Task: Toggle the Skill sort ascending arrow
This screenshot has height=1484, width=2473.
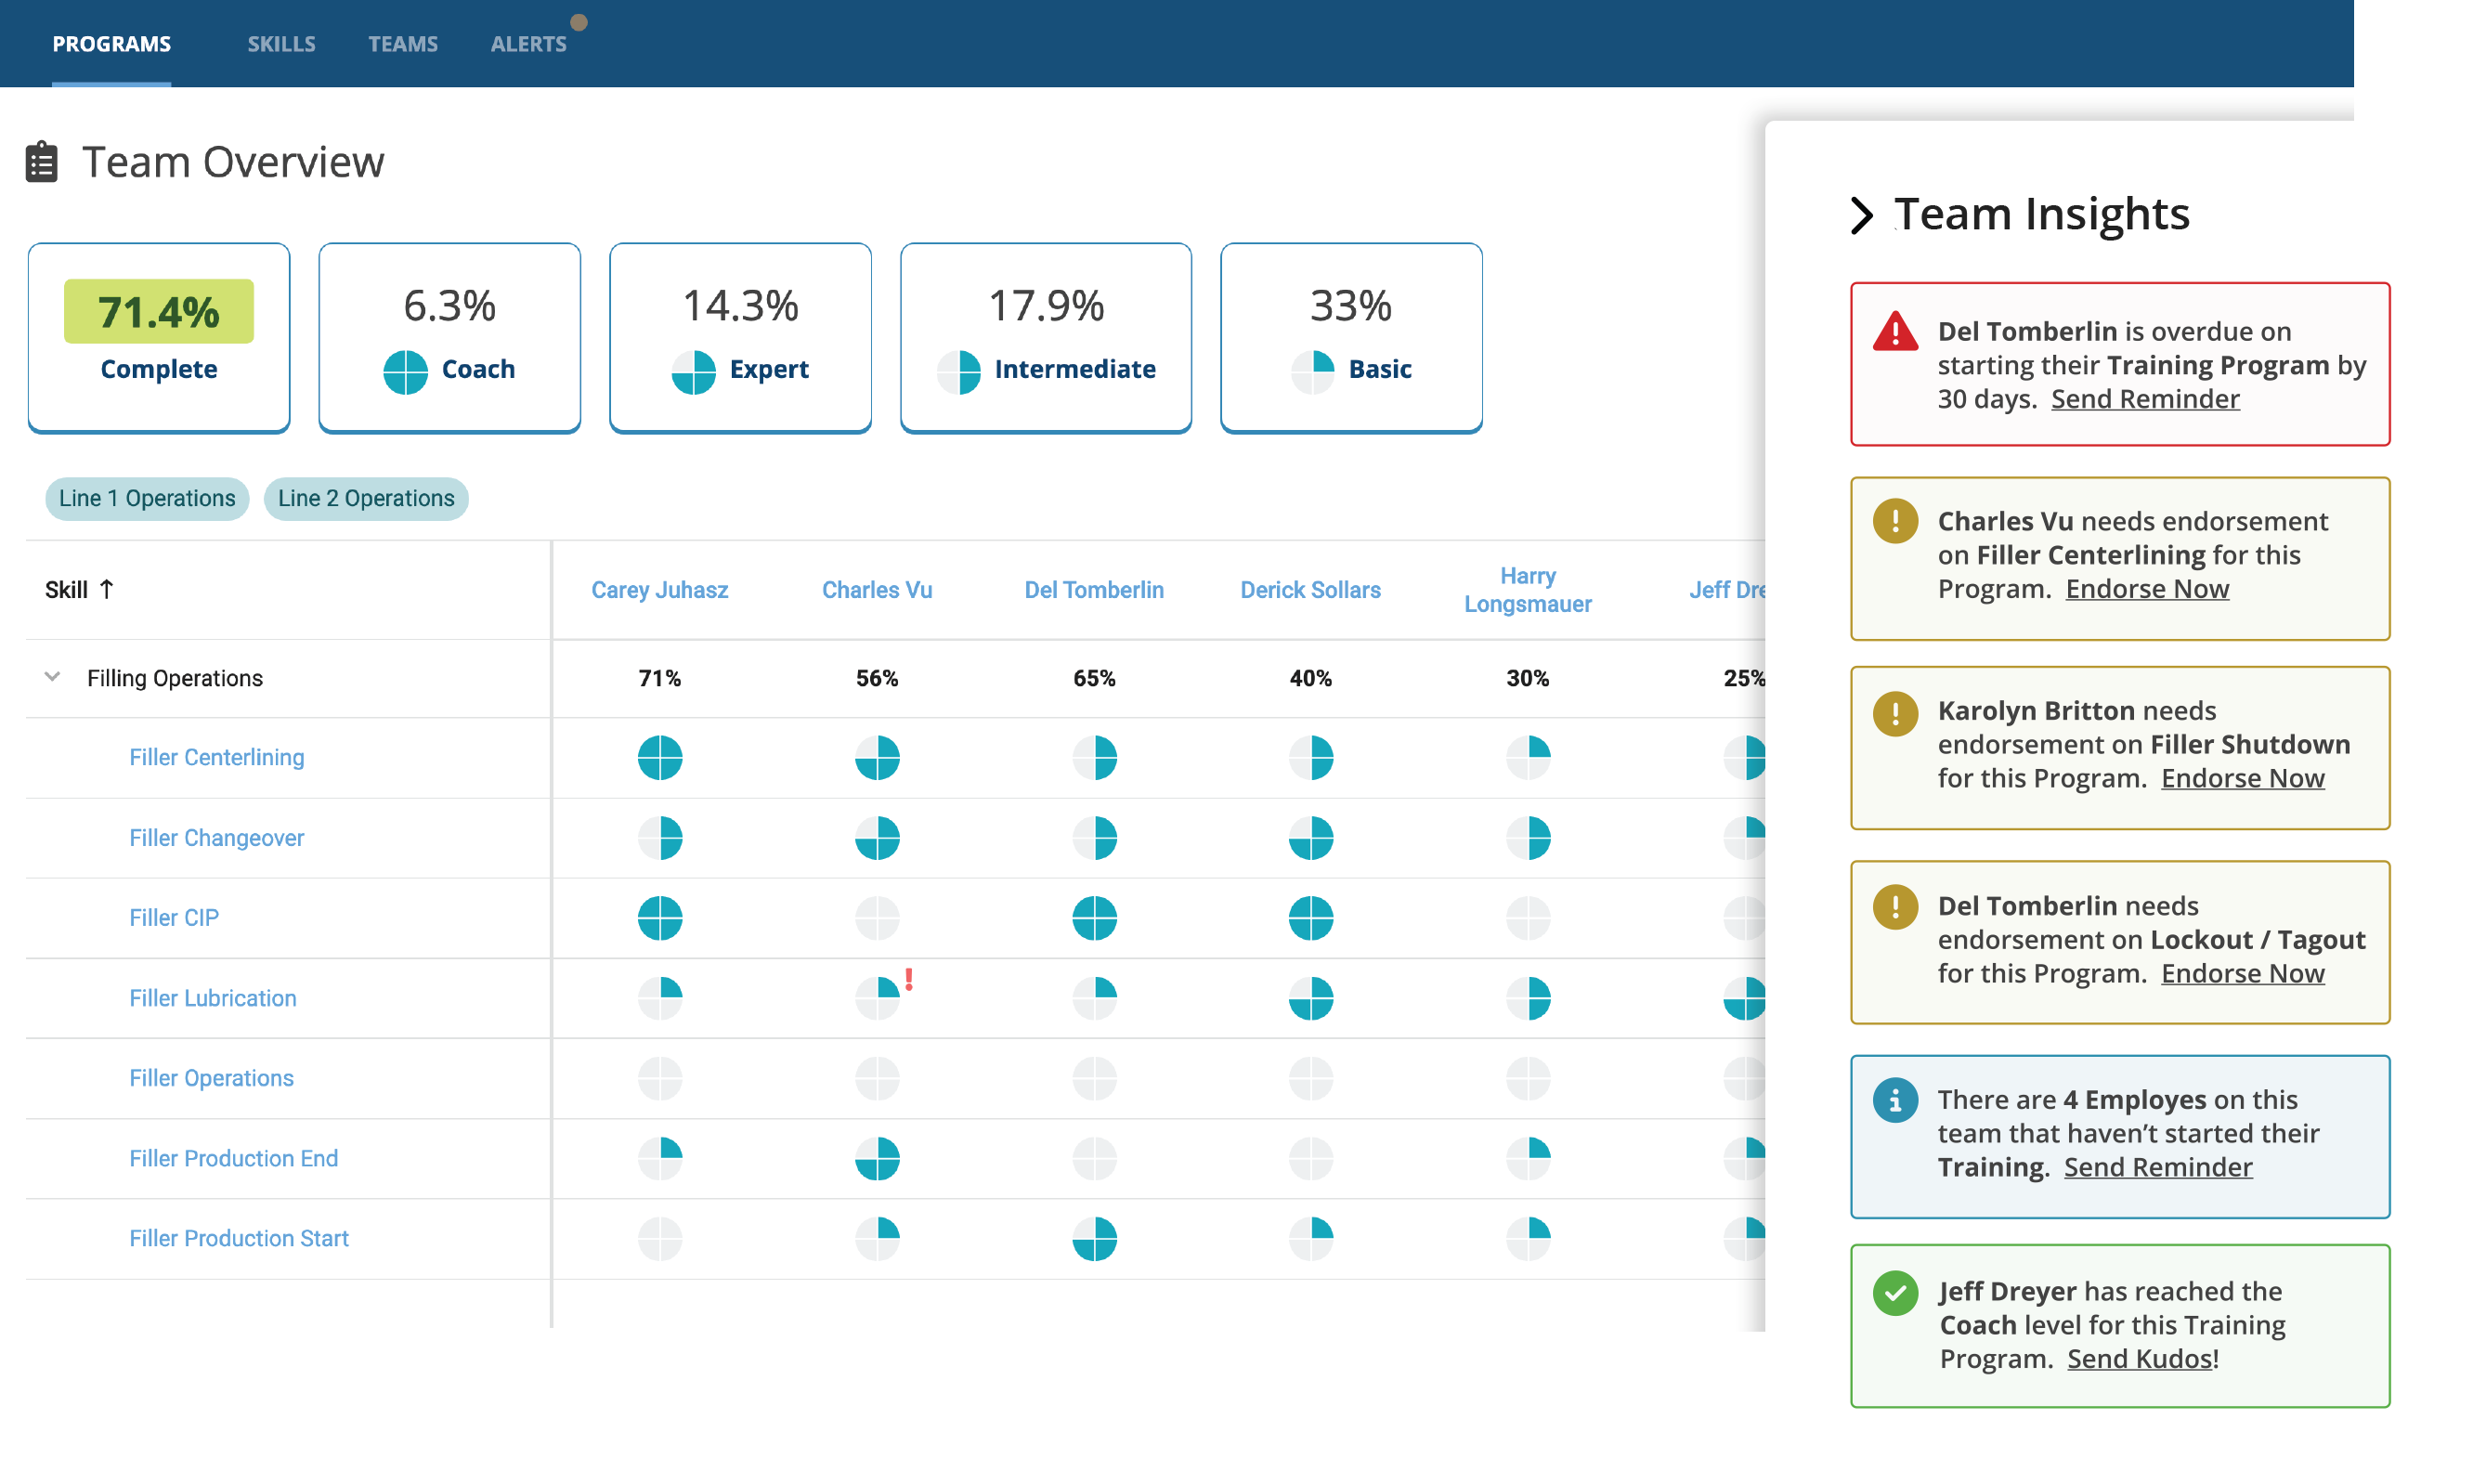Action: (x=111, y=588)
